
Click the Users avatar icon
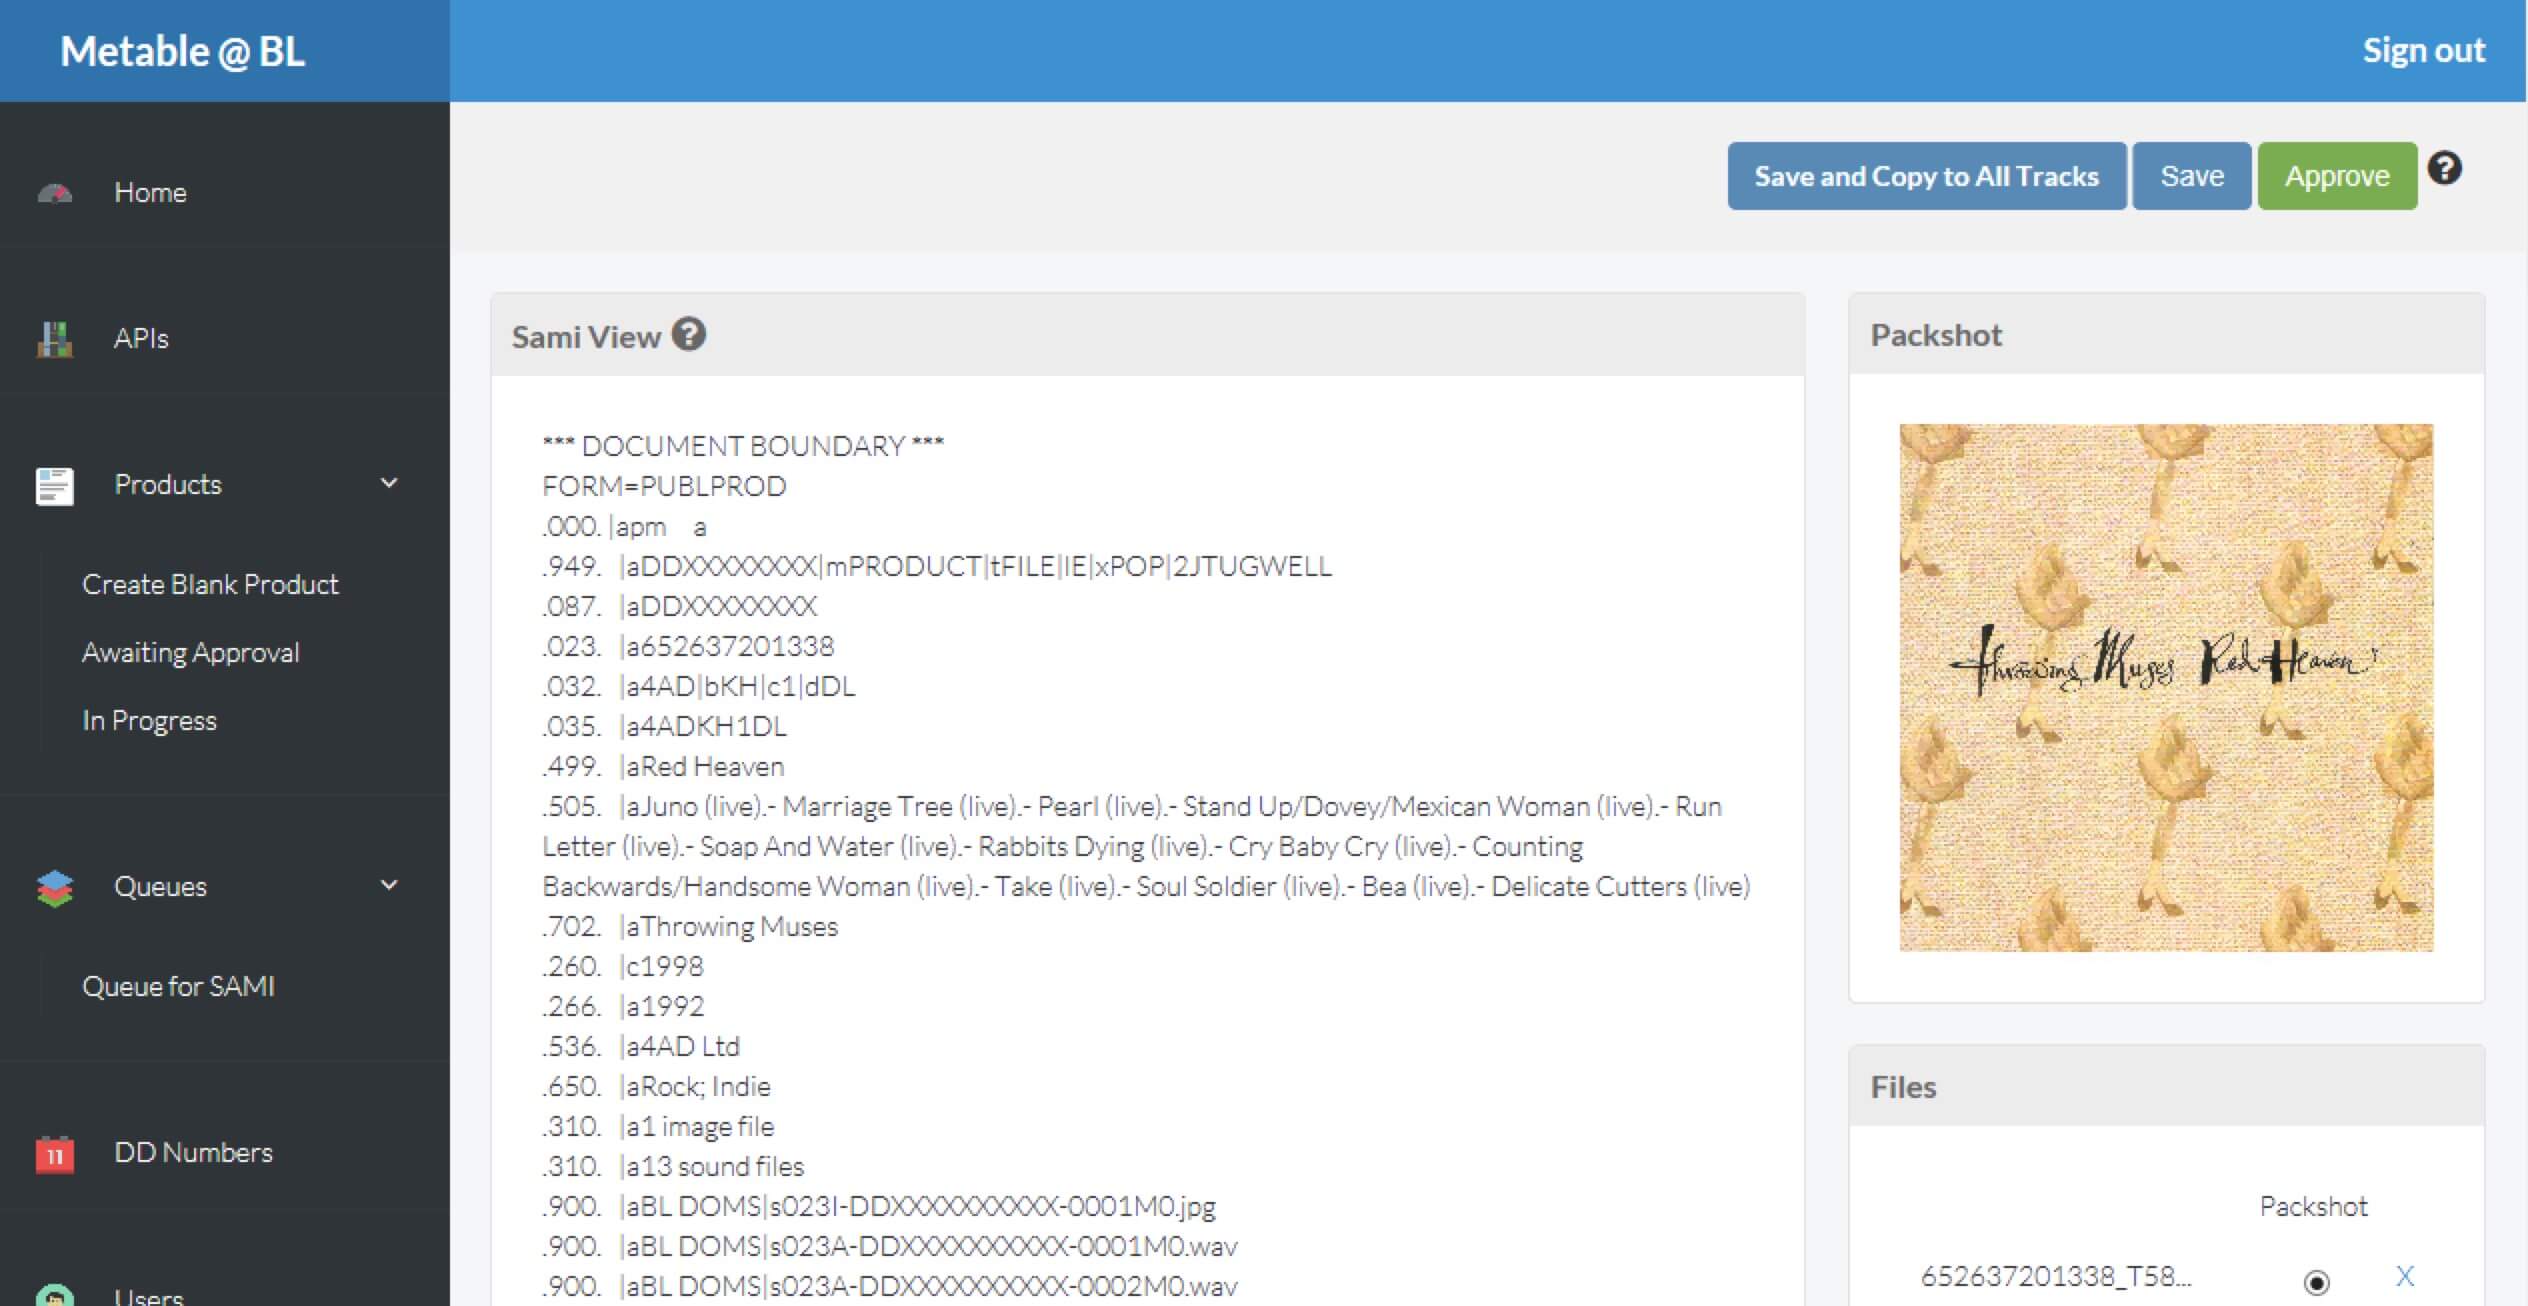pyautogui.click(x=55, y=1296)
